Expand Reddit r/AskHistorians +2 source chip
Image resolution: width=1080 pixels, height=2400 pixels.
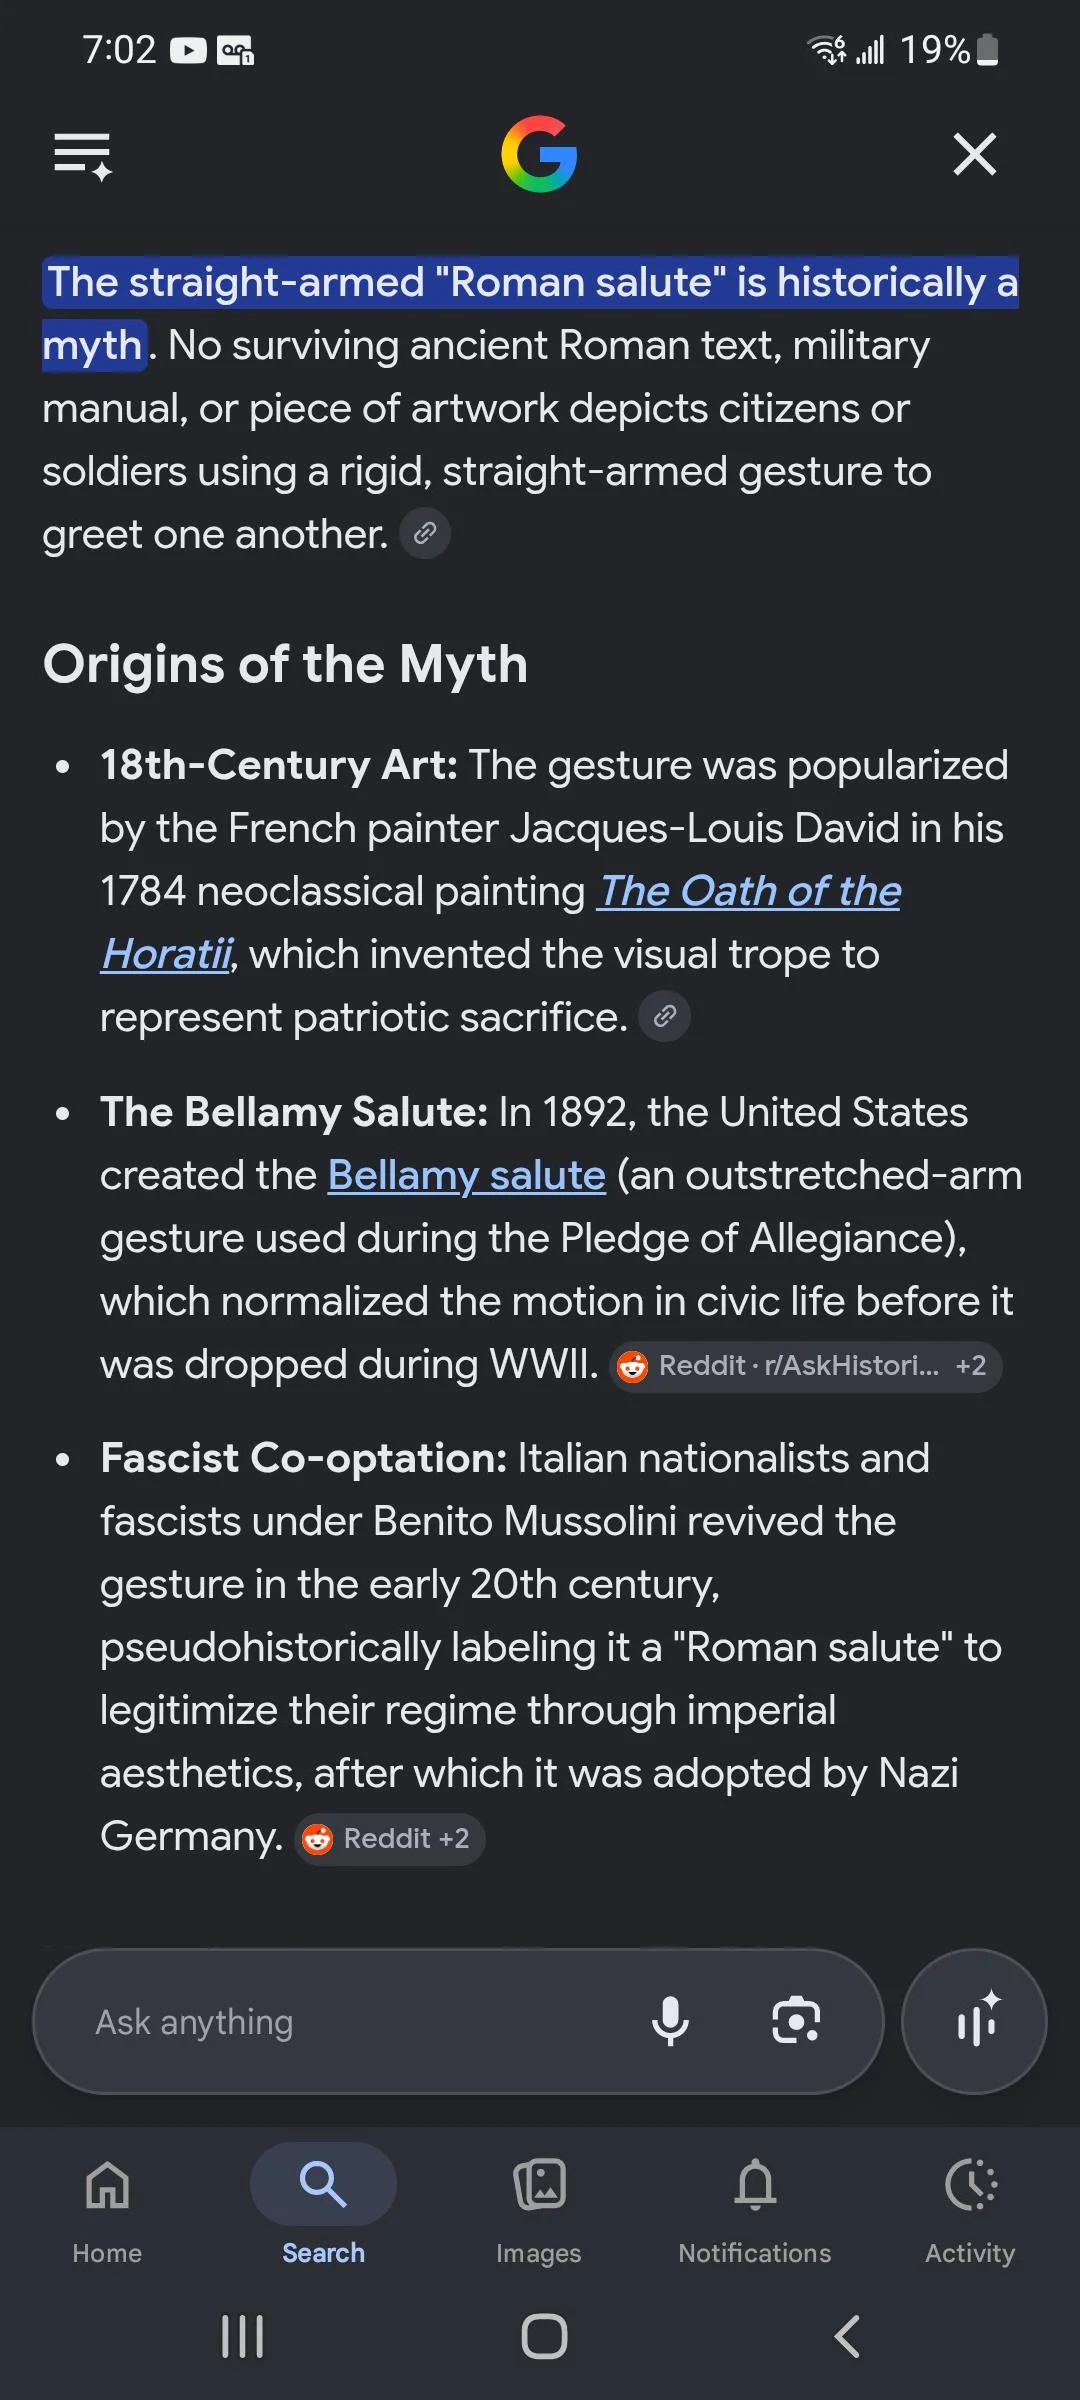point(805,1366)
